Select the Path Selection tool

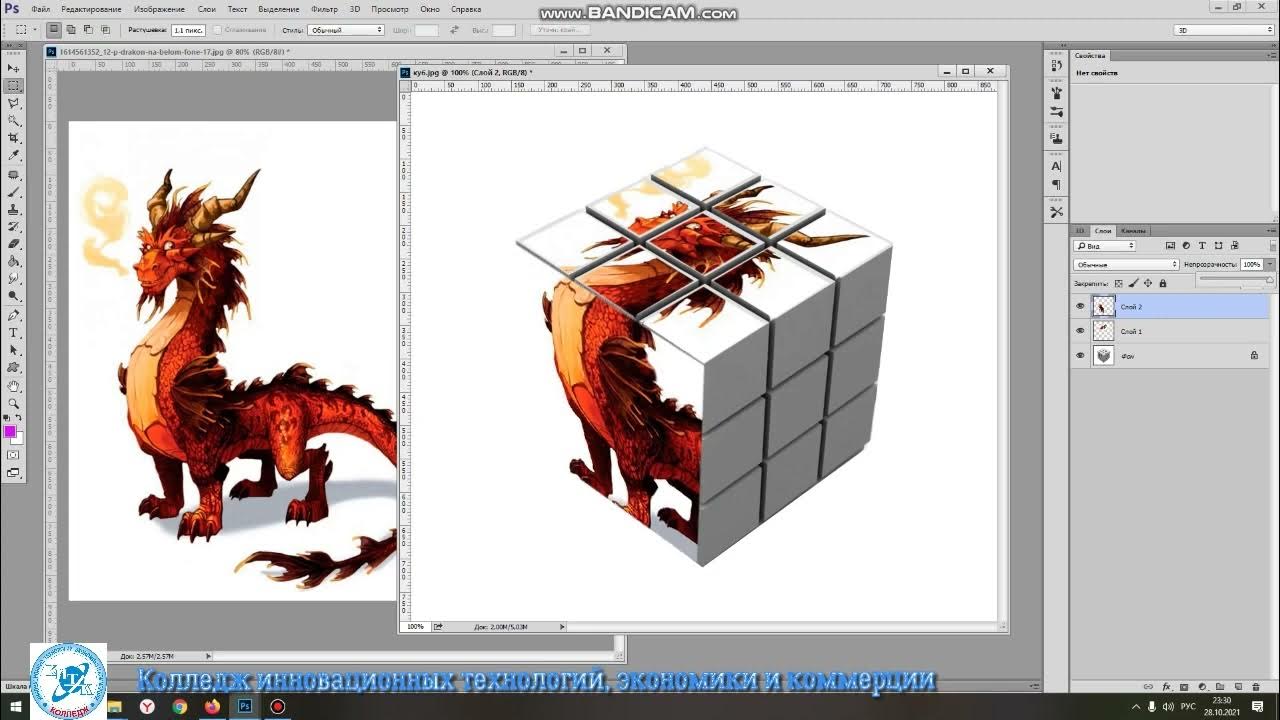(15, 350)
